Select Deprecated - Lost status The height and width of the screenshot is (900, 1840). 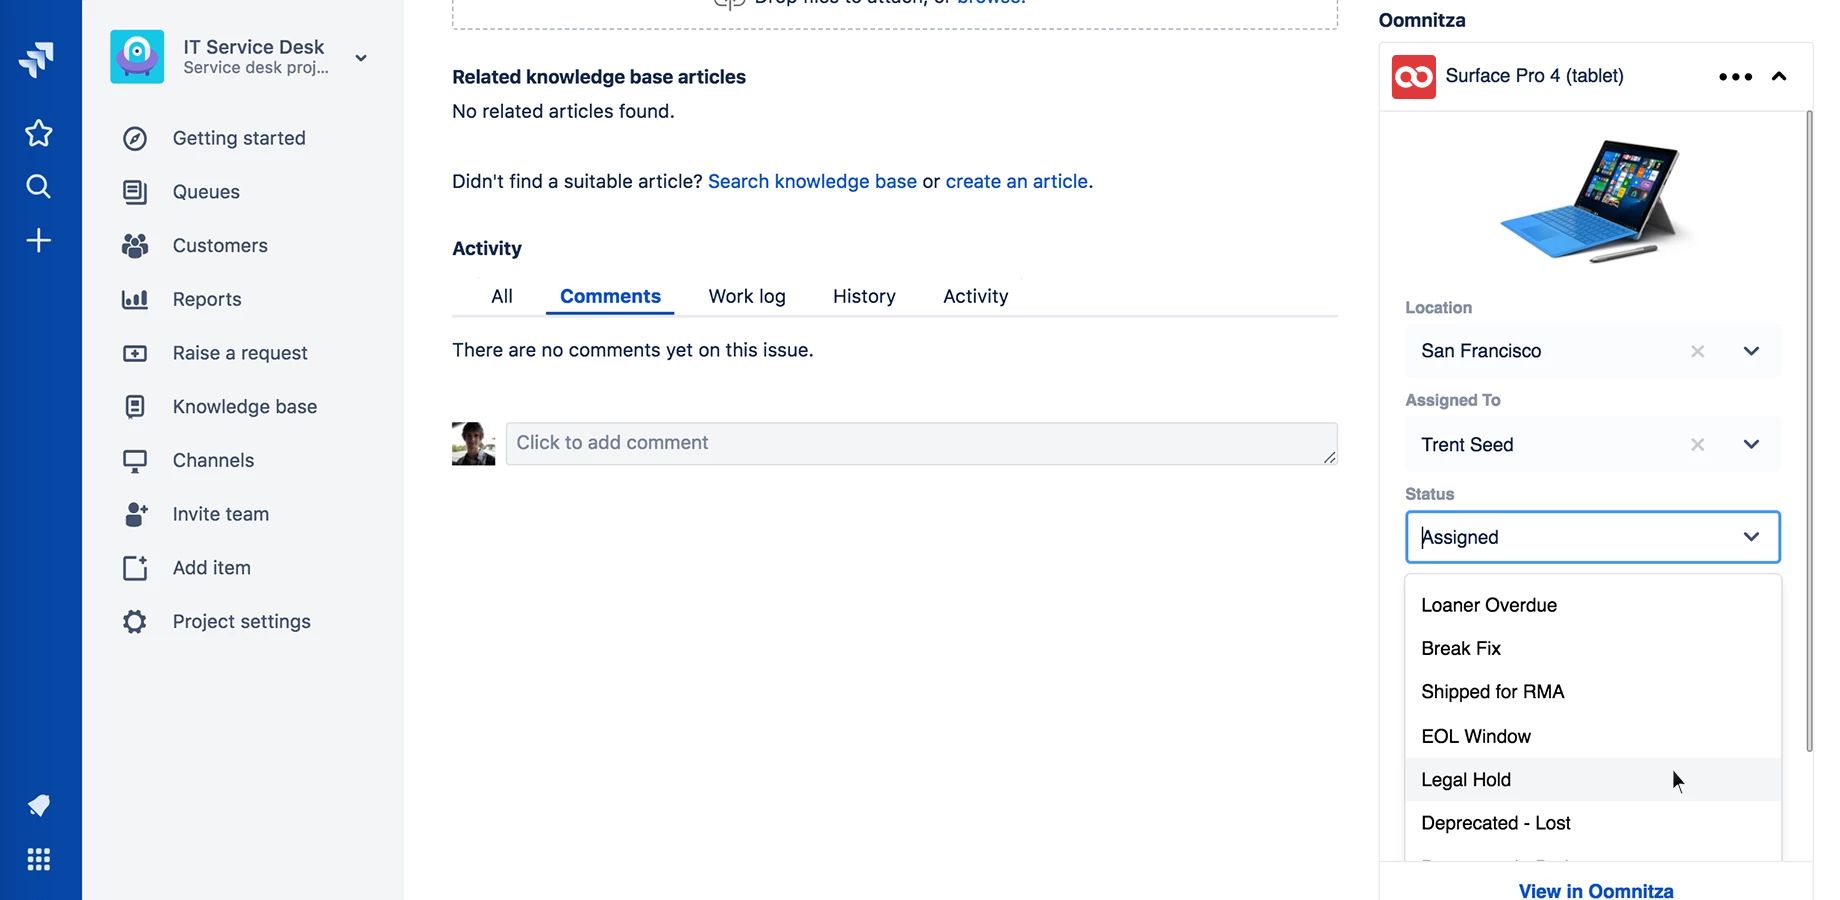(1593, 823)
